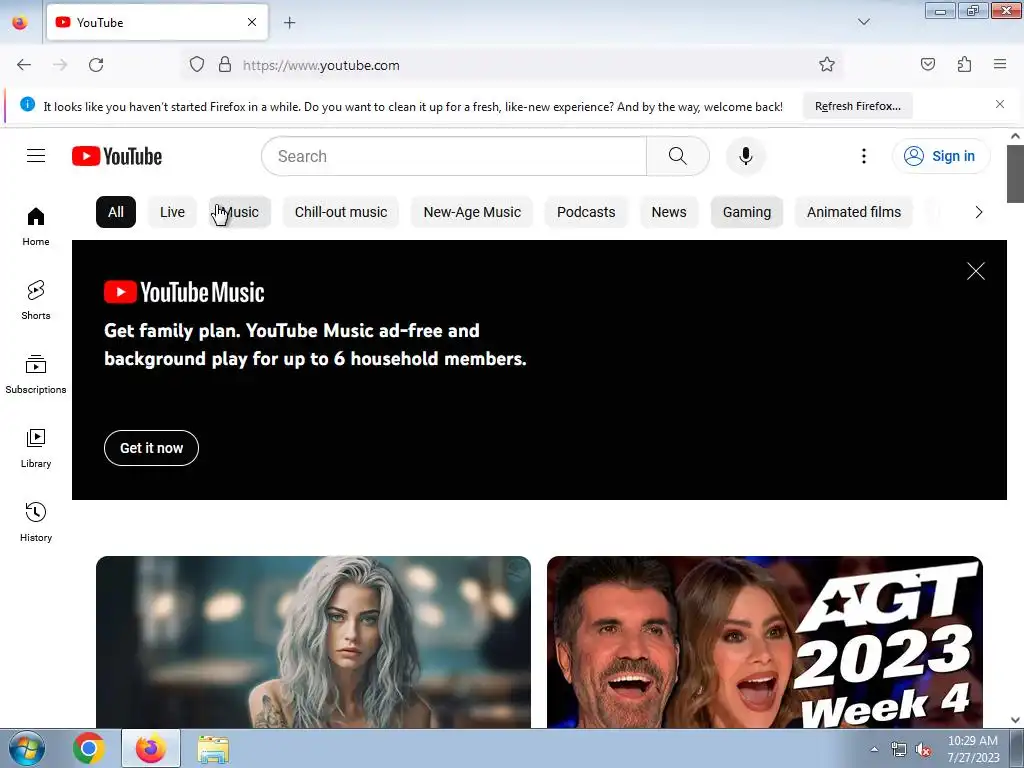Dismiss the Firefox refresh notification bar

tap(1000, 104)
